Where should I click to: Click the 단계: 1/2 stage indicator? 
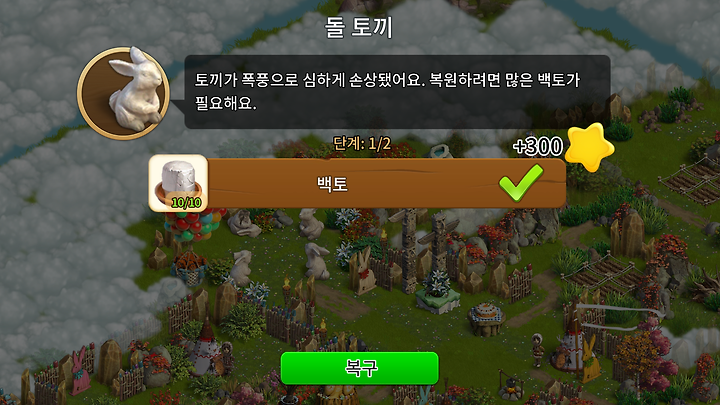click(362, 144)
